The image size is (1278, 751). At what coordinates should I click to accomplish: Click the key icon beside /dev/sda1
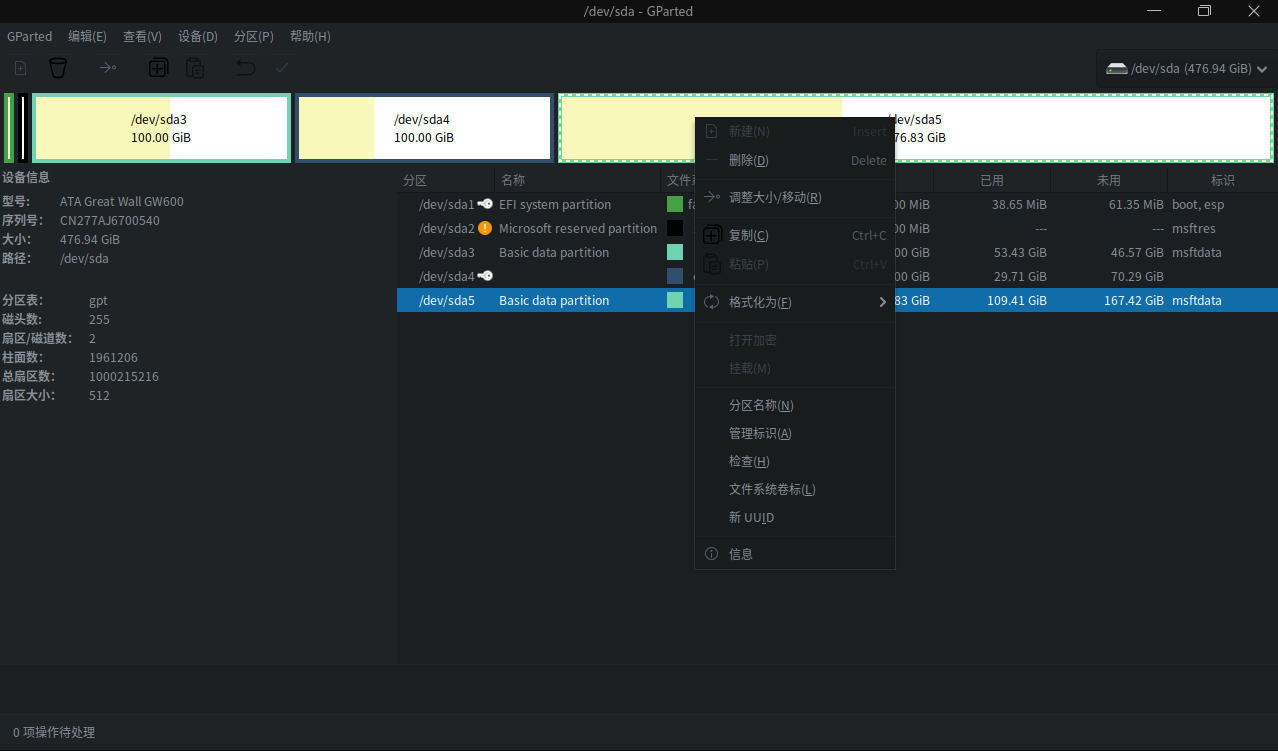[485, 204]
